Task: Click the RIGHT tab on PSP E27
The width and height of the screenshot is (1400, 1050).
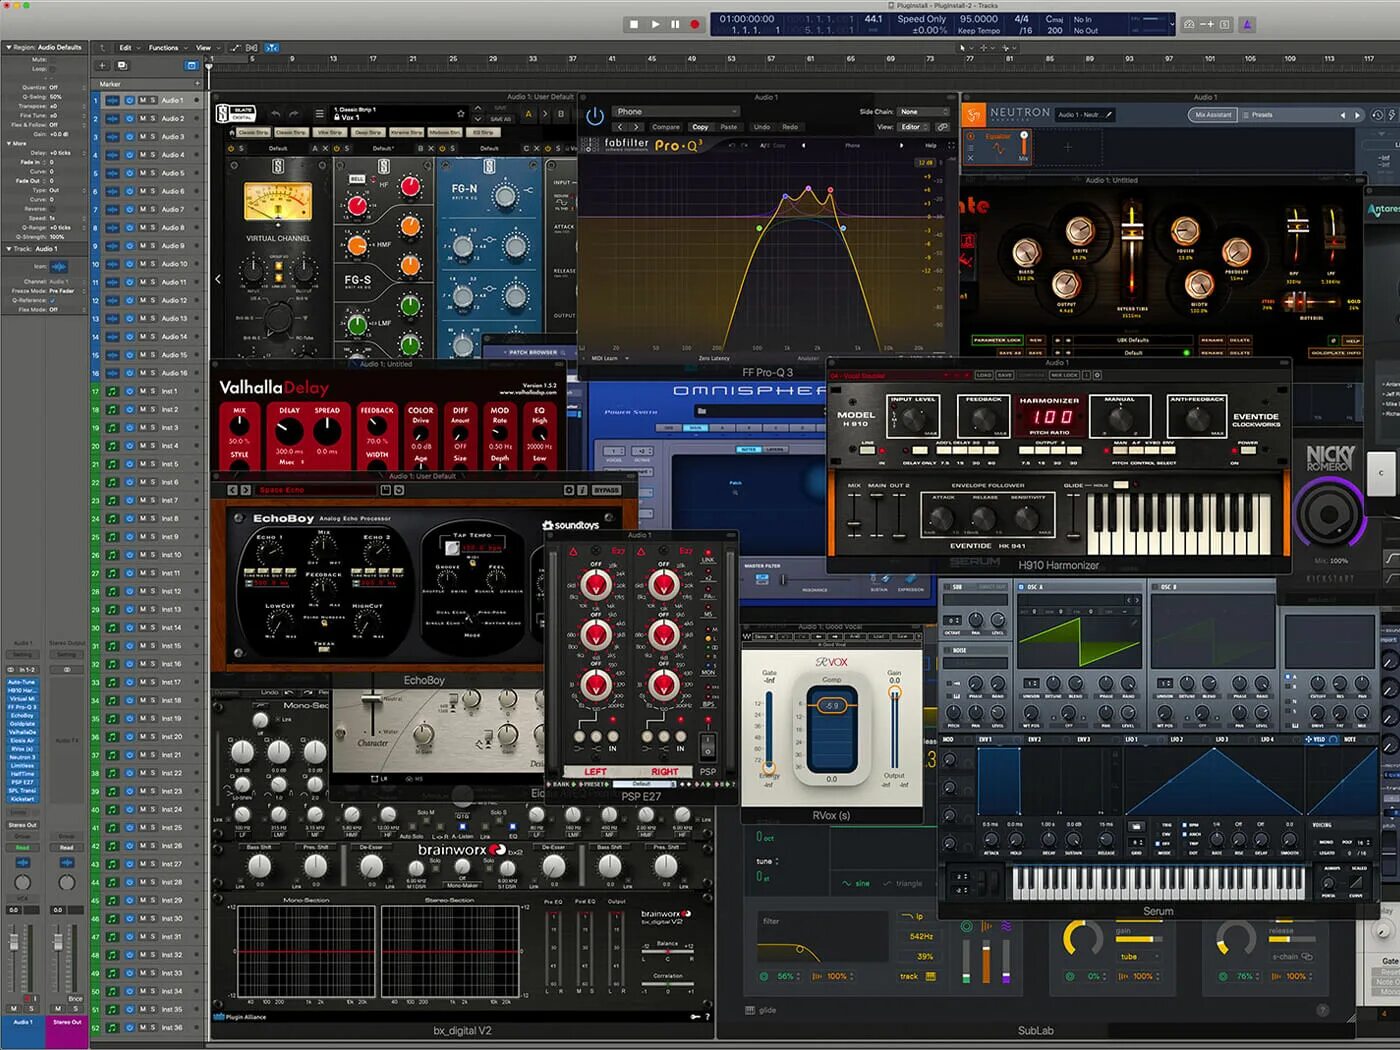Action: click(x=664, y=771)
